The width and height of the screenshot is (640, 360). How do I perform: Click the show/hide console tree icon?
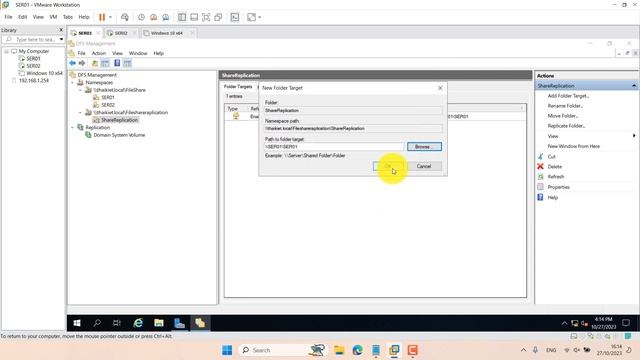coord(105,63)
